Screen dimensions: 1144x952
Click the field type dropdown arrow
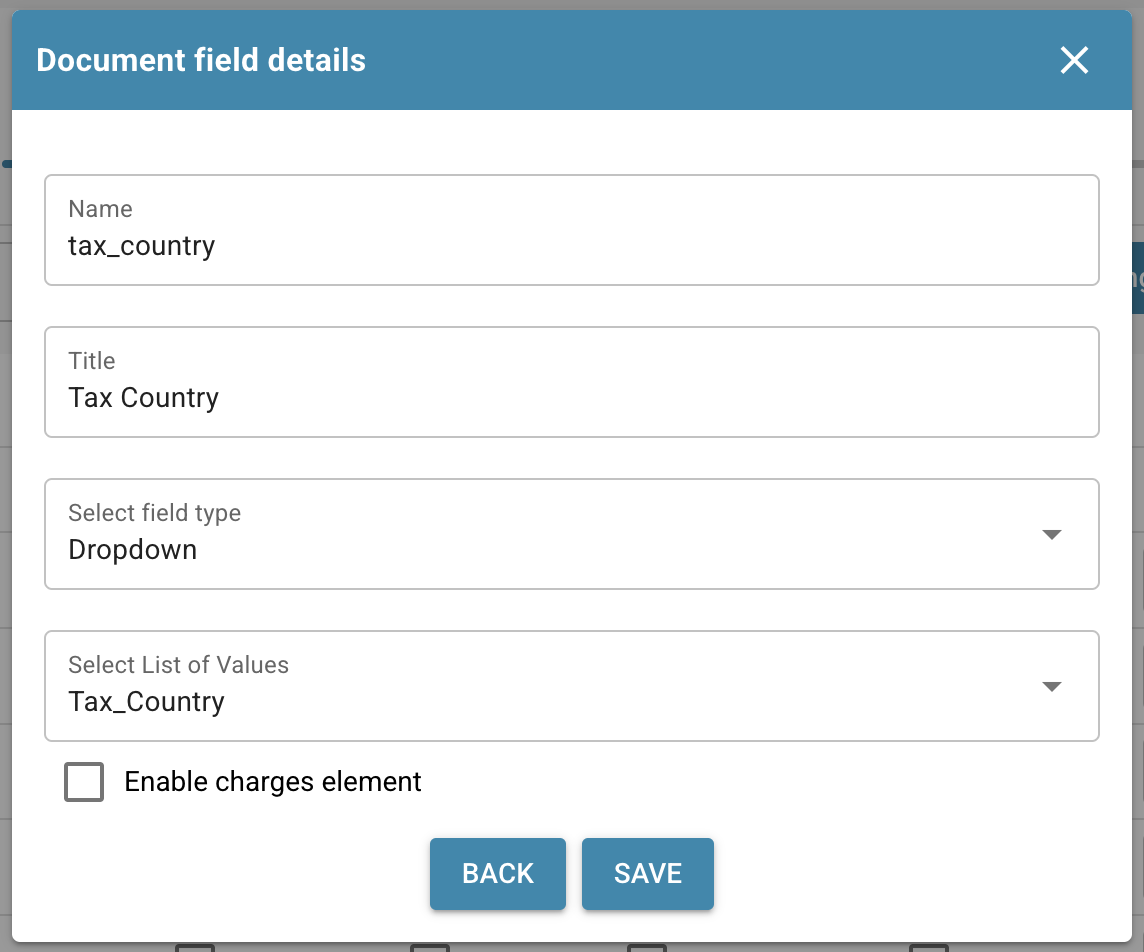click(1051, 534)
